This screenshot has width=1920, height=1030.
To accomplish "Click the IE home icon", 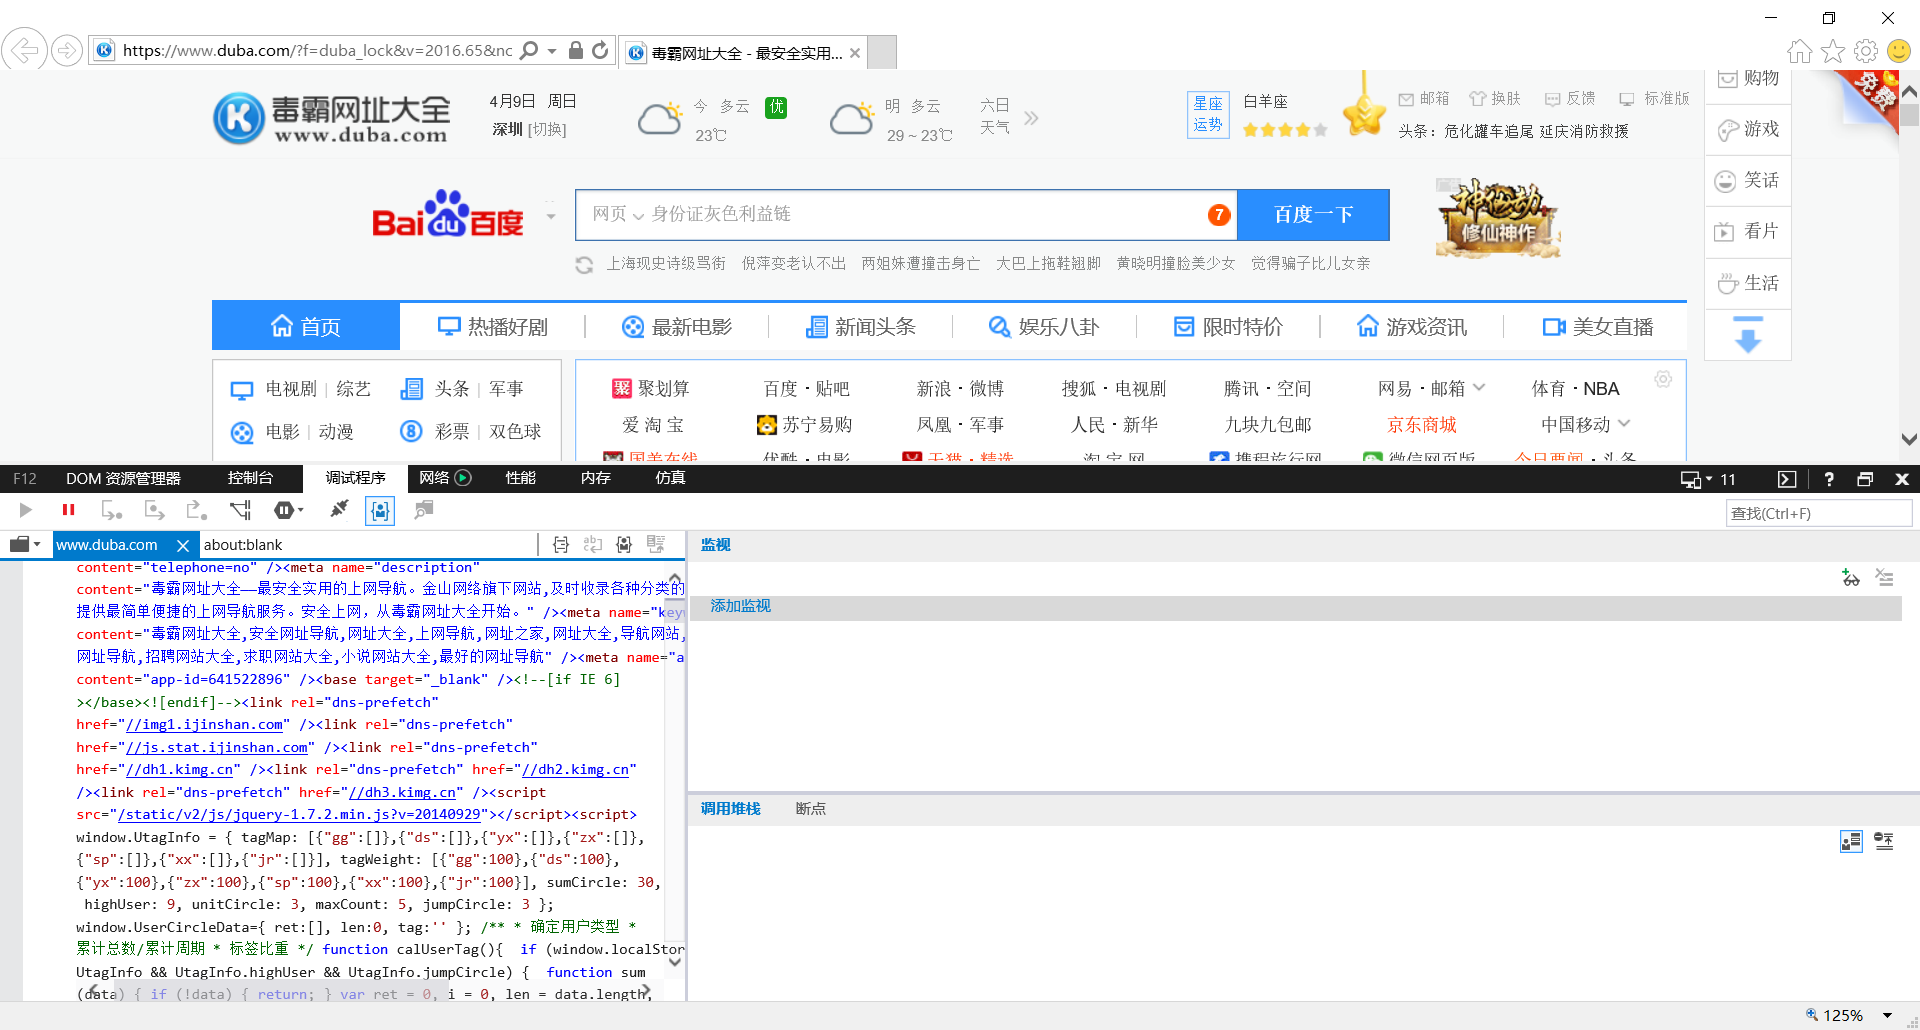I will tap(1800, 51).
